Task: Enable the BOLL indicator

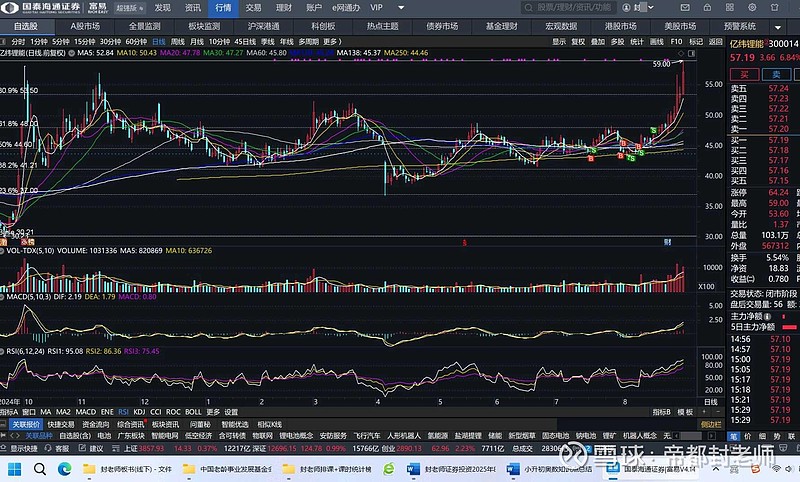Action: pos(193,411)
